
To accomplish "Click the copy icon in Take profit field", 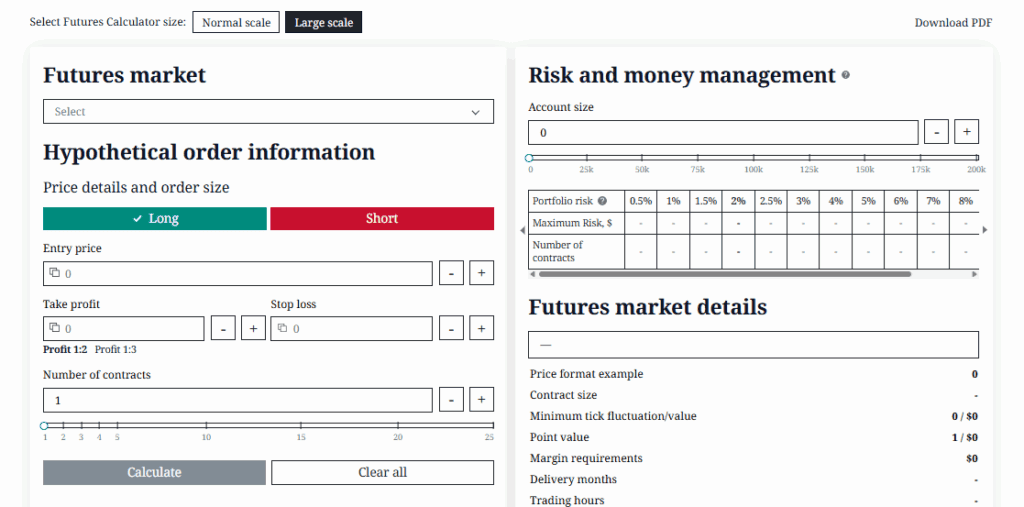I will (x=54, y=328).
